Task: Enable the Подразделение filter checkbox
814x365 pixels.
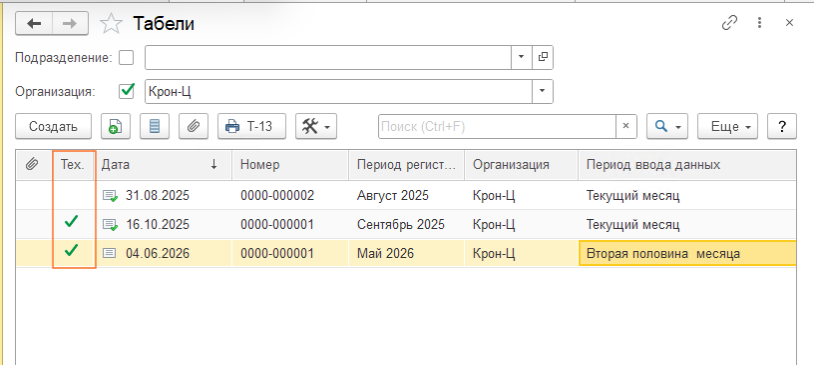Action: [x=126, y=58]
